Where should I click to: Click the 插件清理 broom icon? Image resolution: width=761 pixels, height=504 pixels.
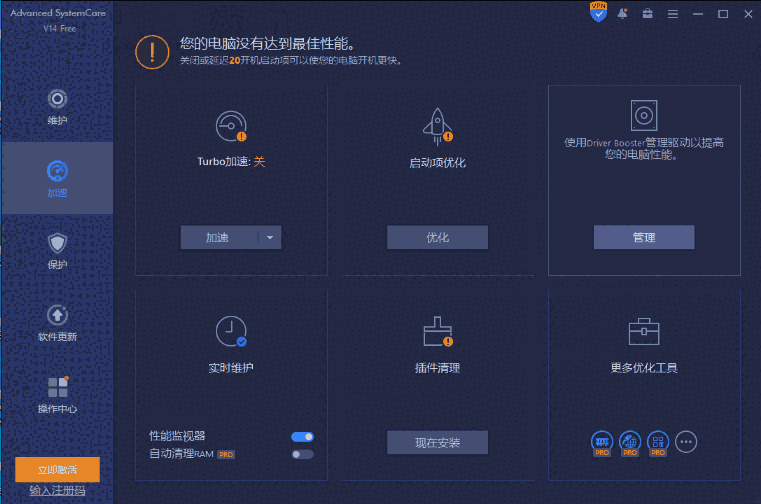coord(438,332)
